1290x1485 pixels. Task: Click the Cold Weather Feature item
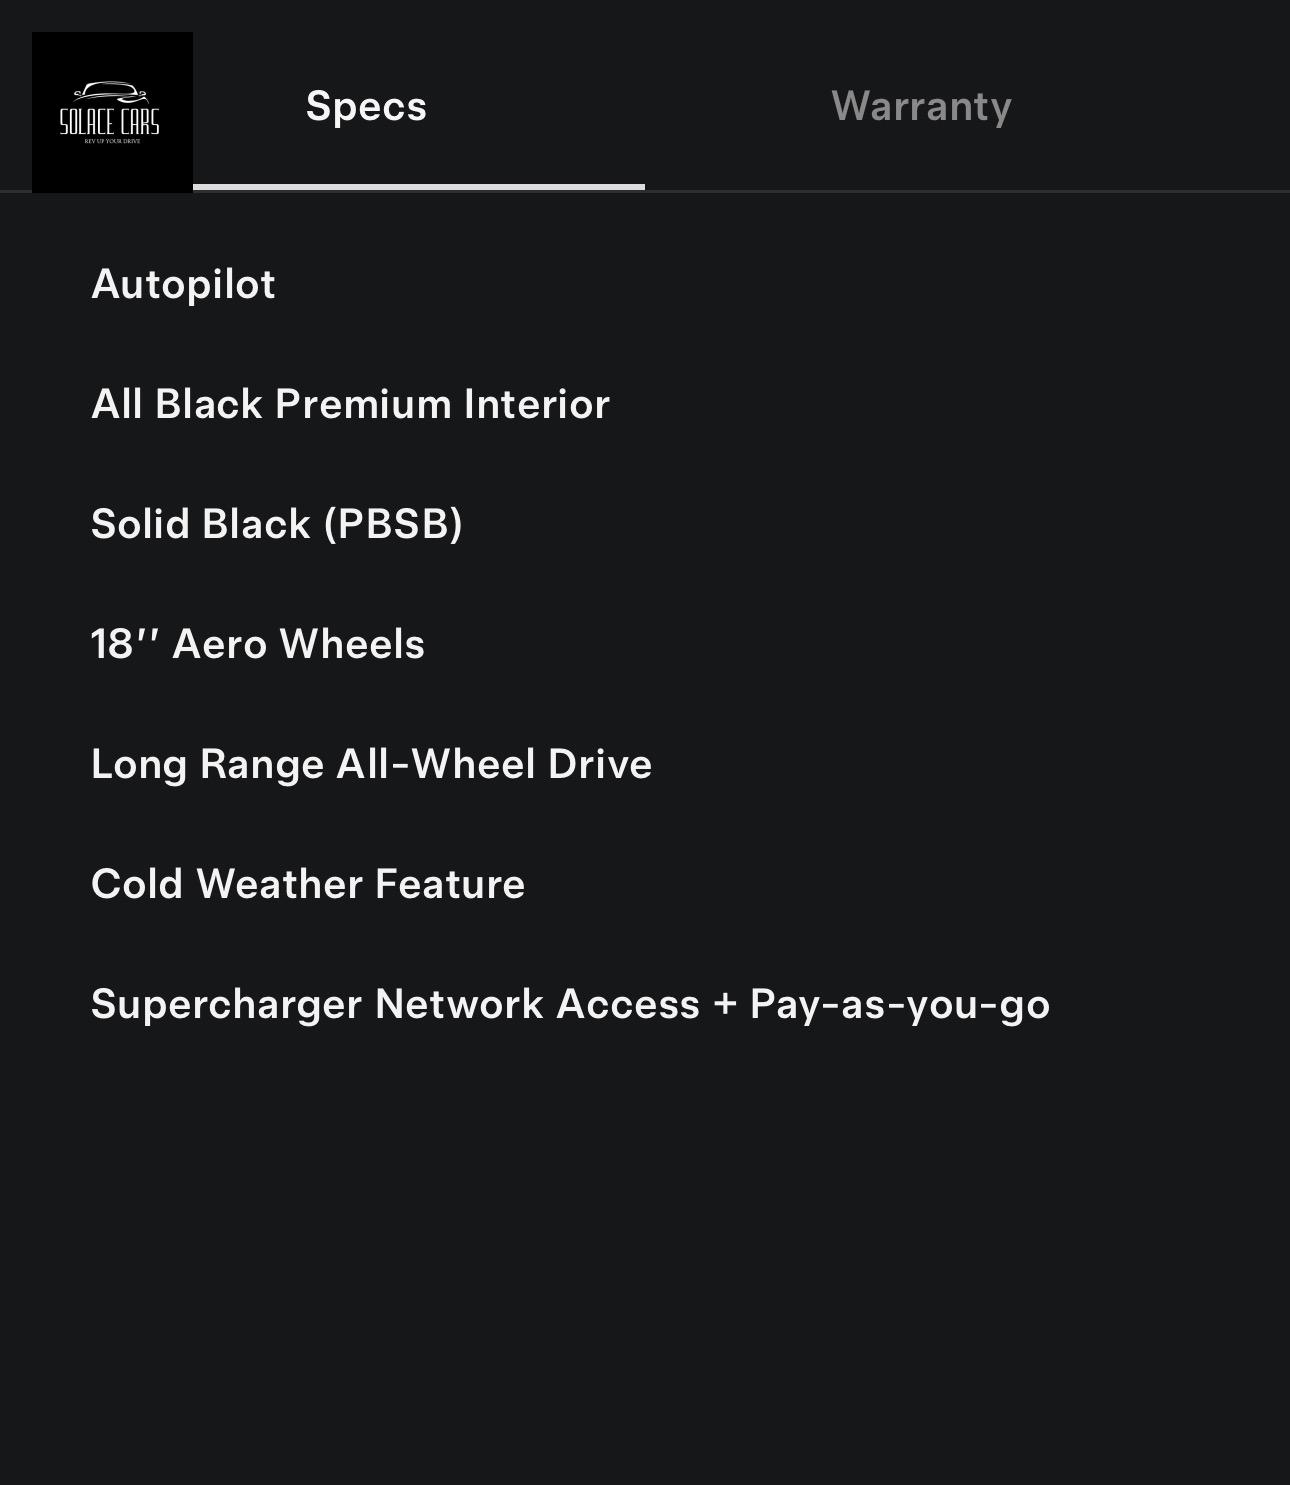click(307, 884)
